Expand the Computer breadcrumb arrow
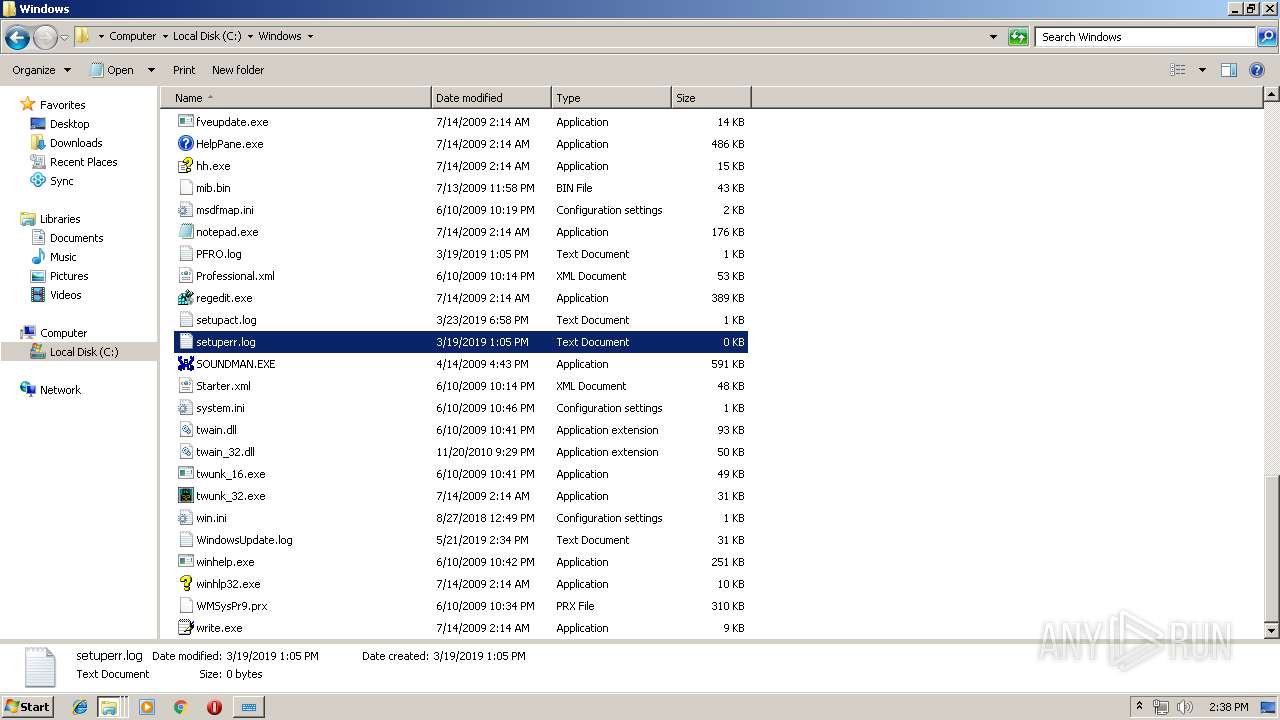The width and height of the screenshot is (1280, 720). [165, 36]
